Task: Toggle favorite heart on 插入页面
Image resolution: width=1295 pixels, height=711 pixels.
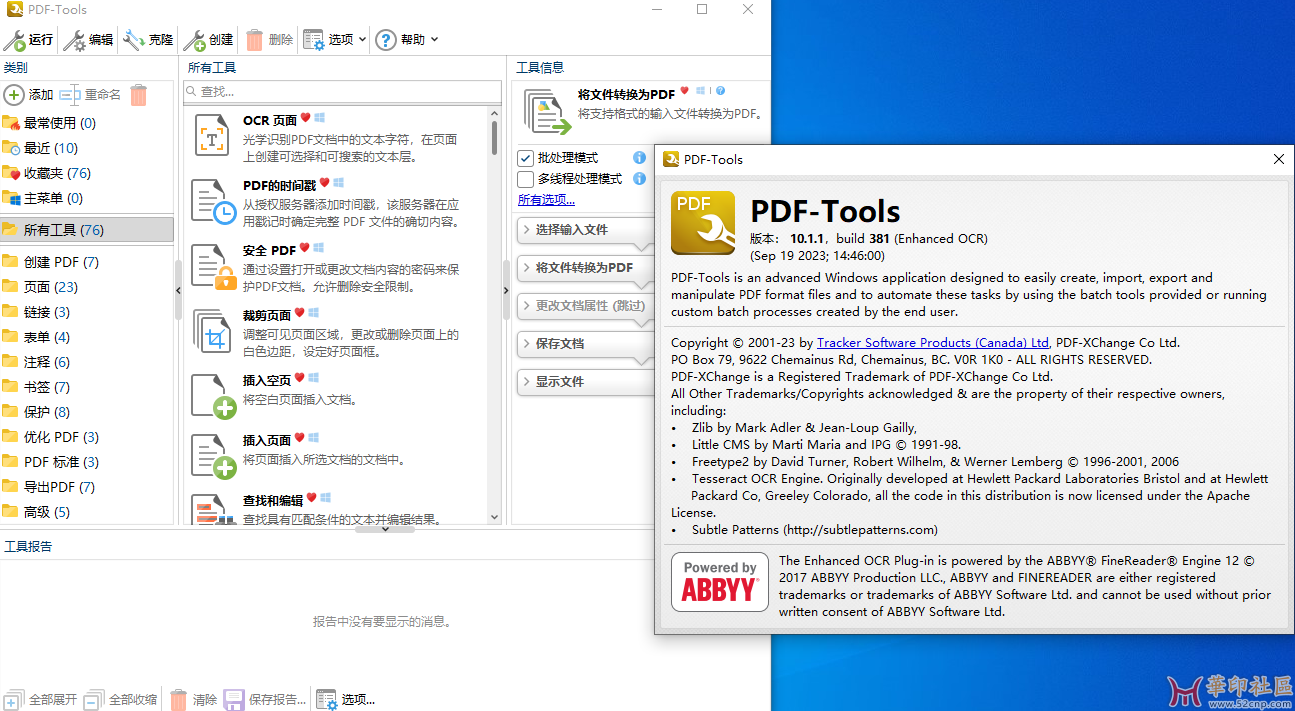Action: [299, 438]
